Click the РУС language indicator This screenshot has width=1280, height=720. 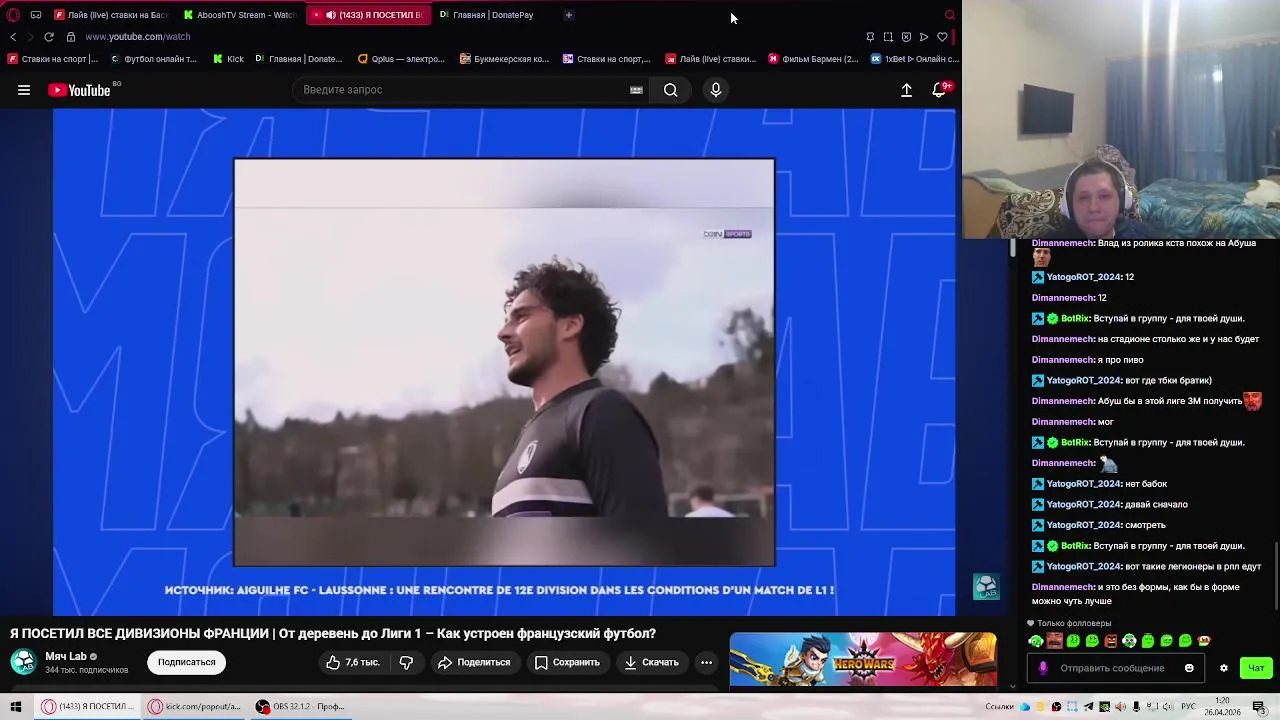[1188, 707]
